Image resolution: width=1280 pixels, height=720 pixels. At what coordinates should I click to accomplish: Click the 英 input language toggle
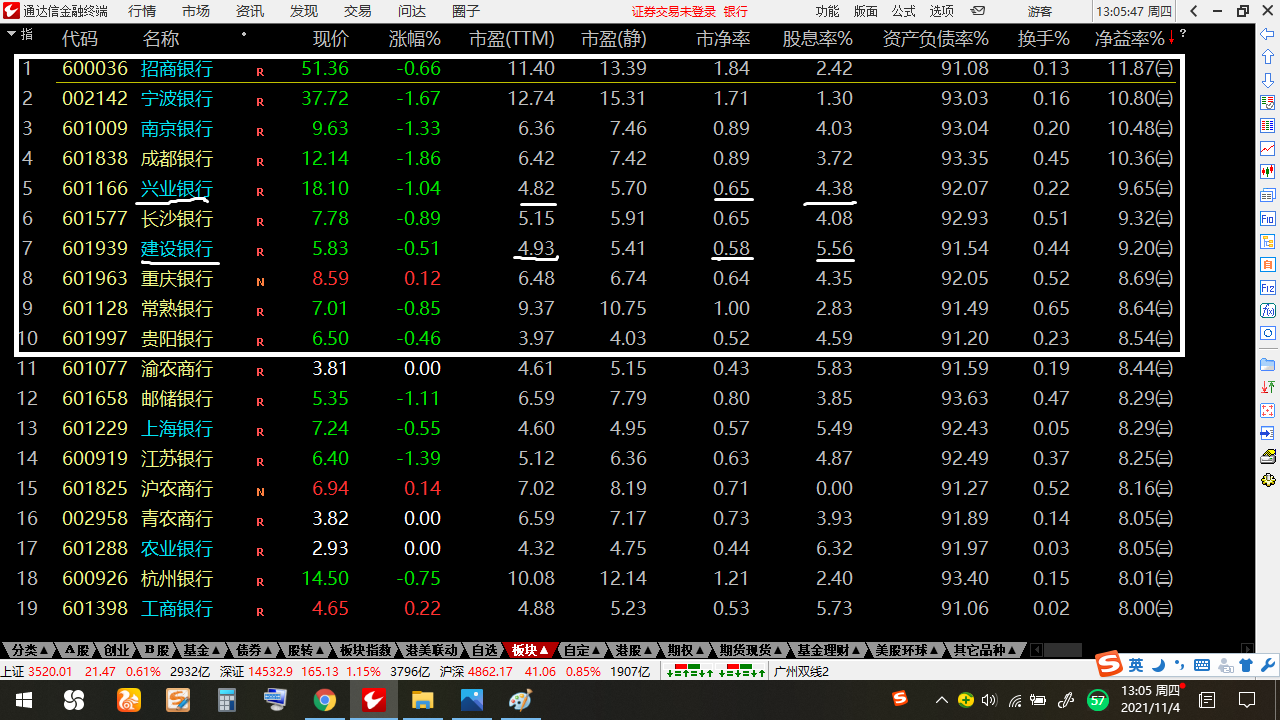coord(1137,665)
